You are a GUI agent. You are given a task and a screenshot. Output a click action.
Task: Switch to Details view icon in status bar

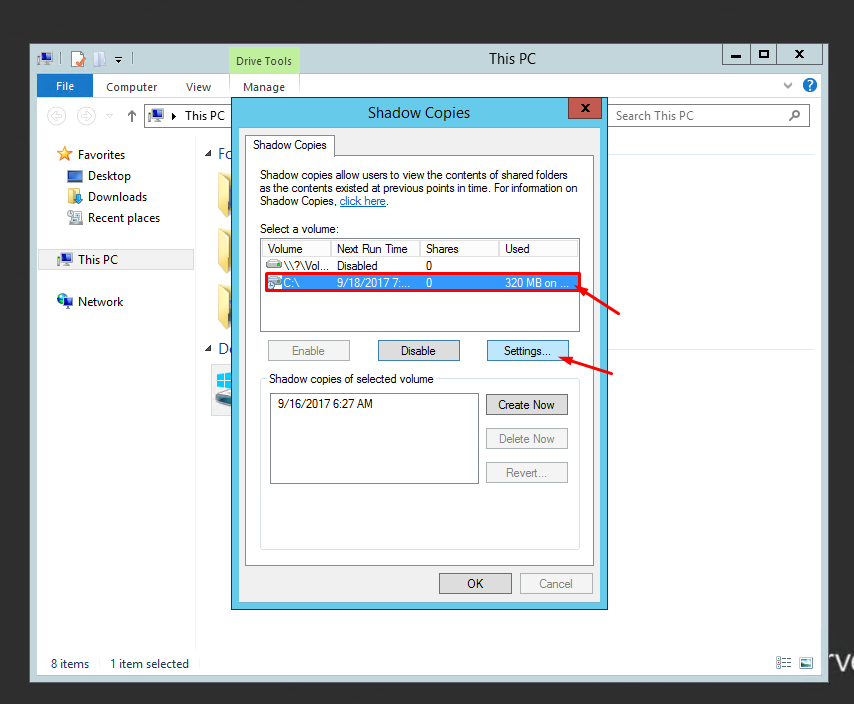pos(783,663)
